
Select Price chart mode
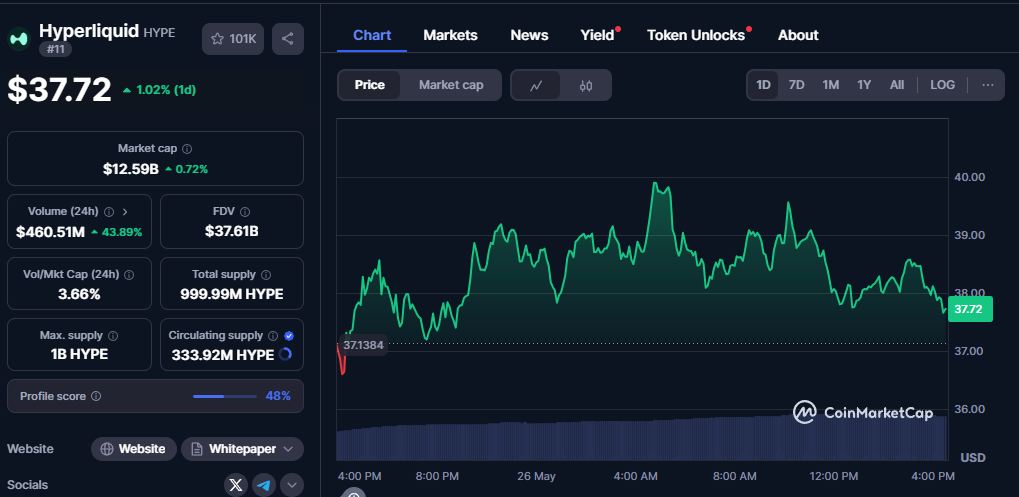[x=370, y=85]
